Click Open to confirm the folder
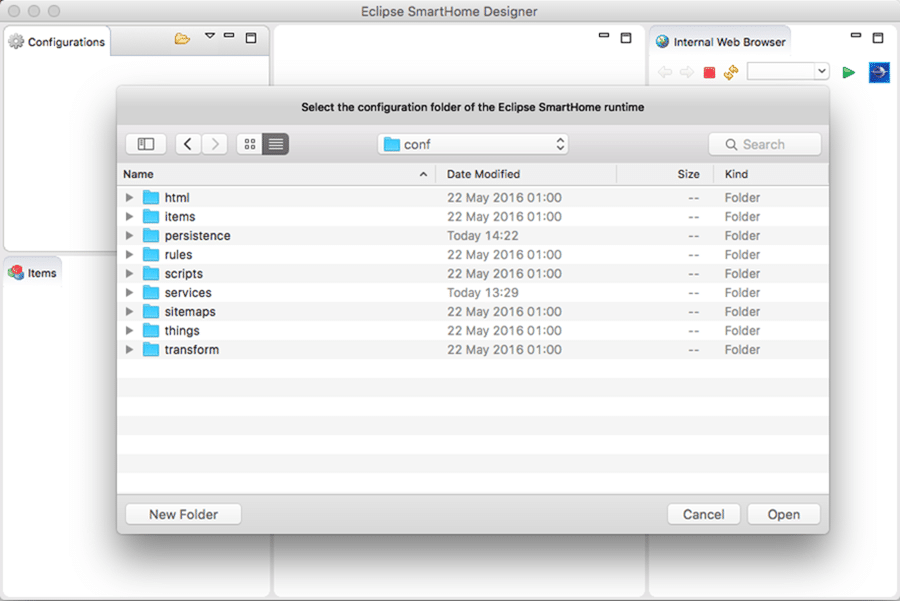 click(784, 514)
